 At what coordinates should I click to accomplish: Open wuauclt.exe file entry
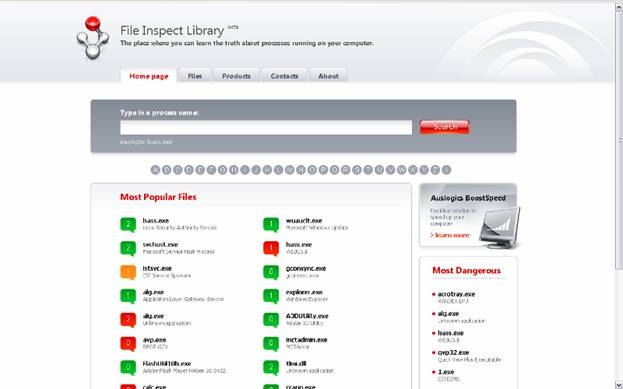pos(304,221)
